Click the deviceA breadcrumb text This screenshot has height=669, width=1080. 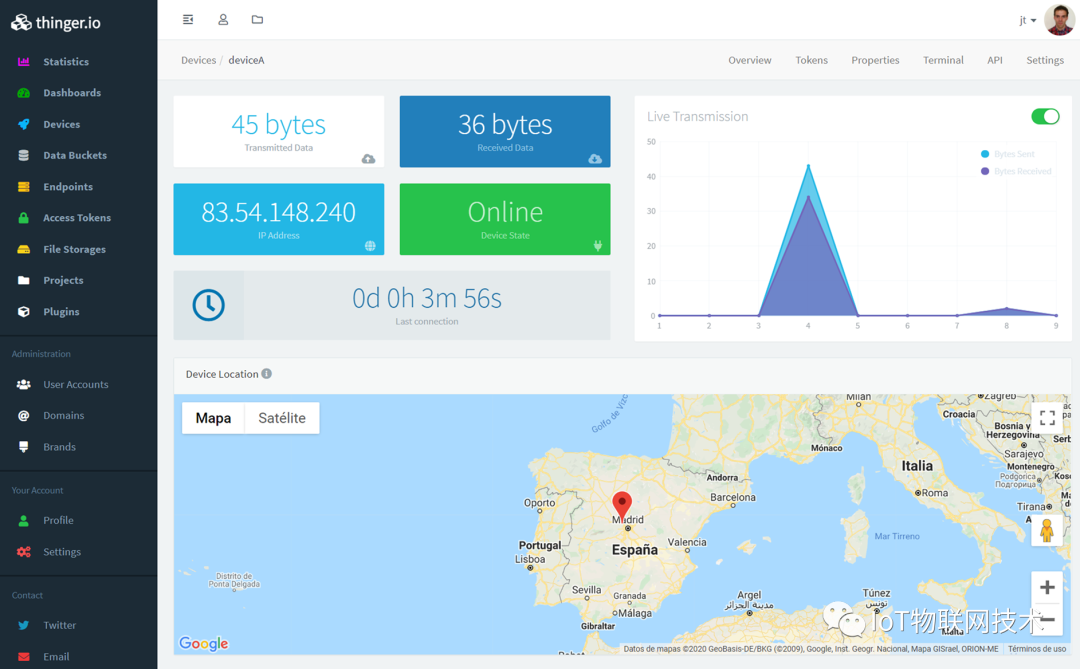(247, 60)
